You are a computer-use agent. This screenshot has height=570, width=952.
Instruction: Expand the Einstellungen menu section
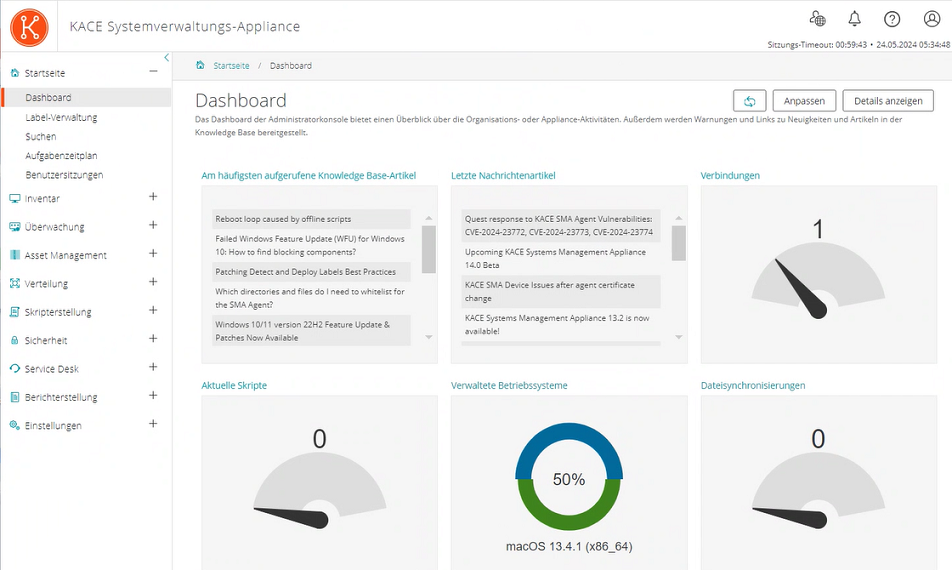[153, 424]
